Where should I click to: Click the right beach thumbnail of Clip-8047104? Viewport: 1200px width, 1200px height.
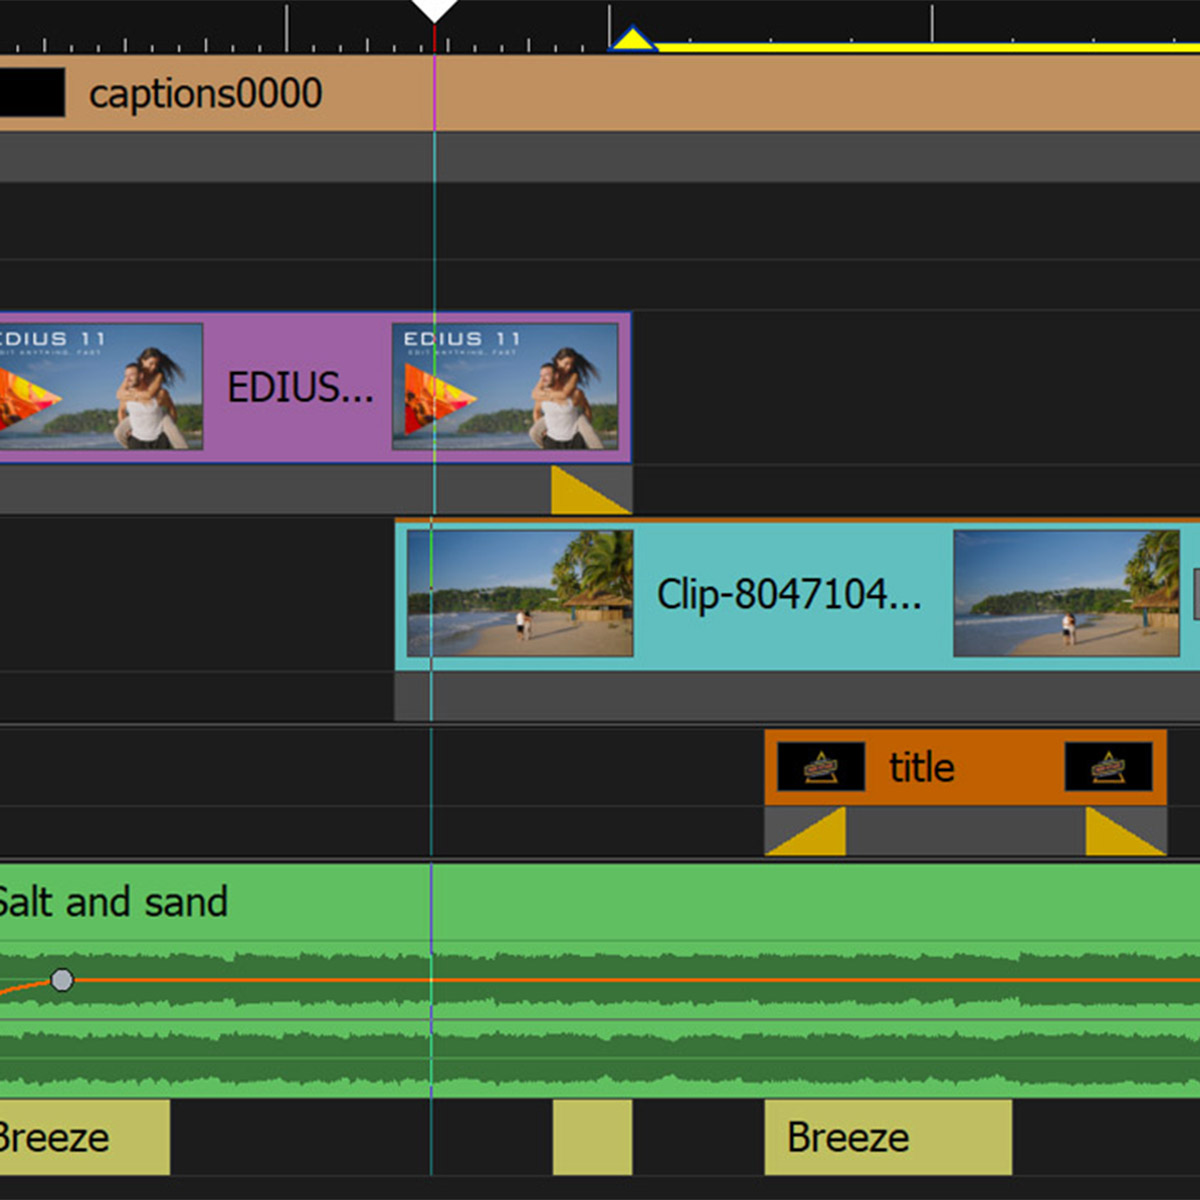1066,594
